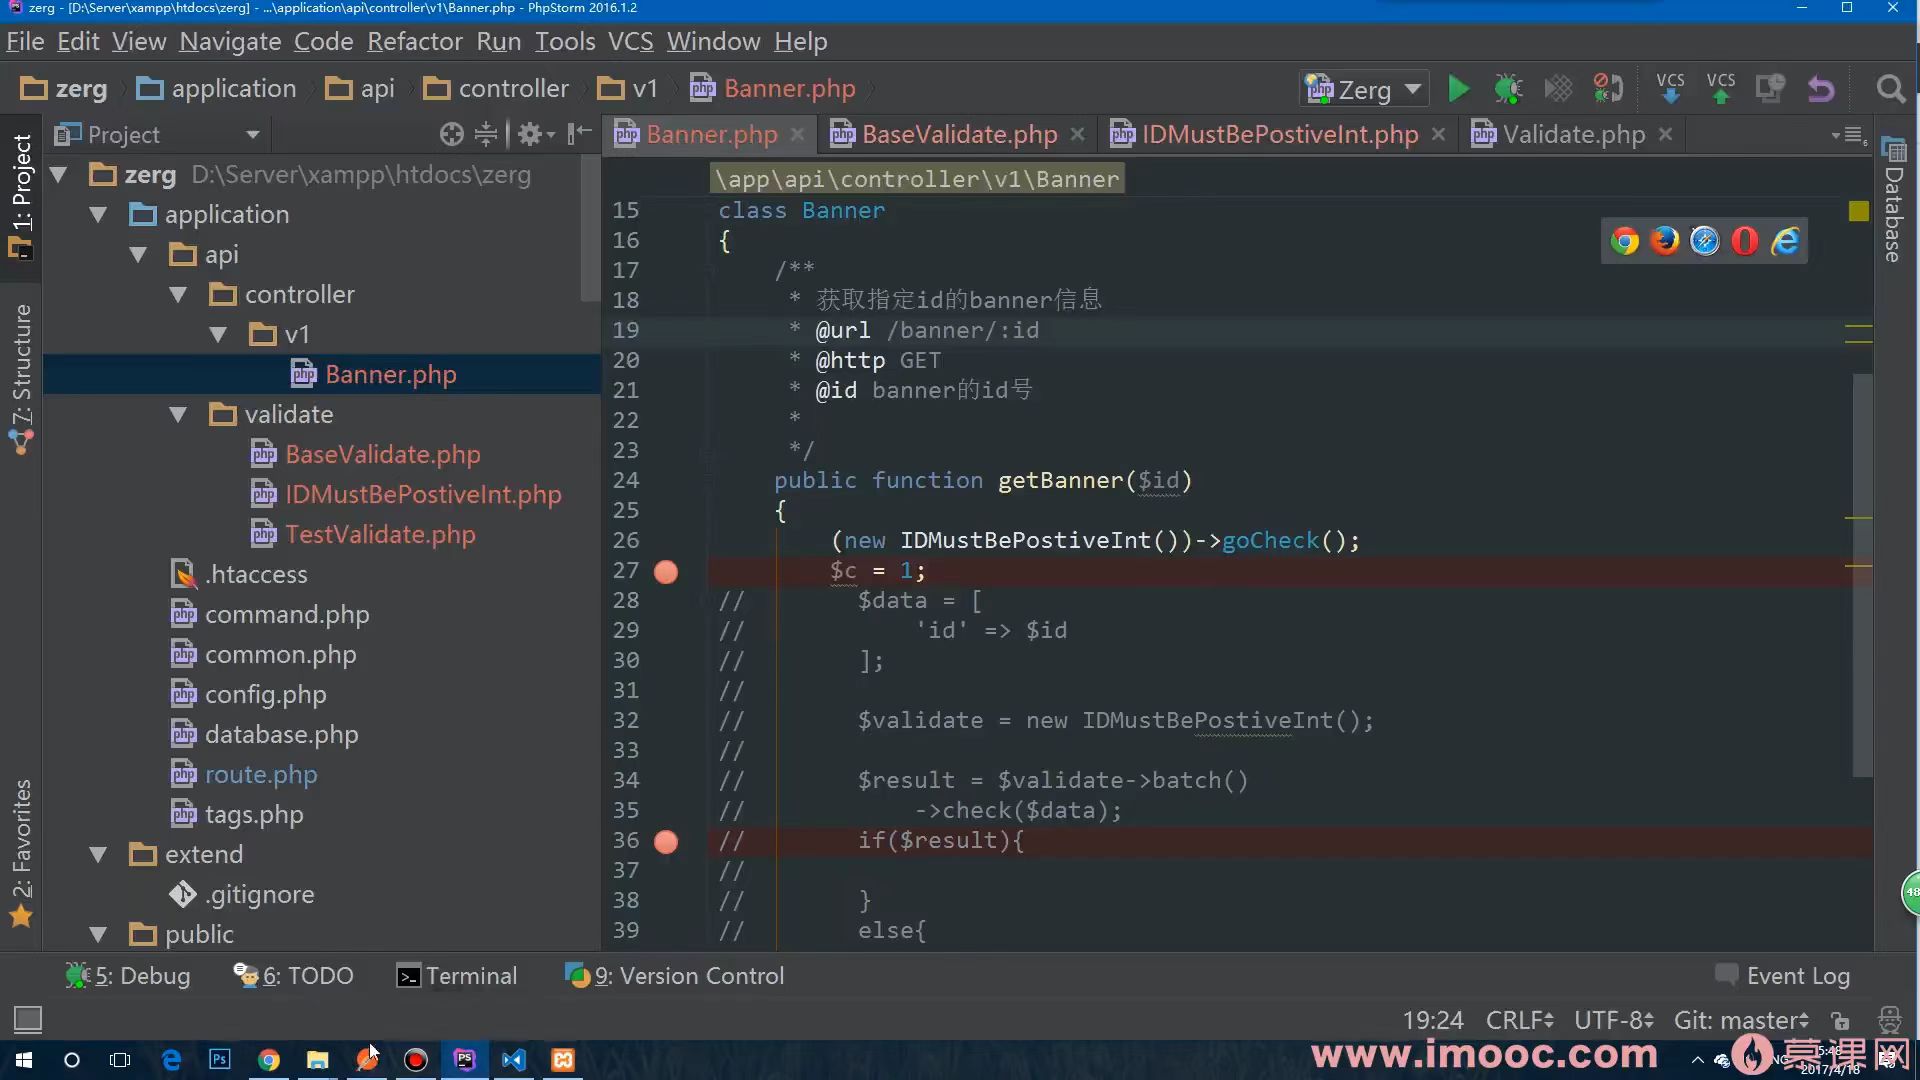Toggle the breakpoint on line 36
1920x1080 pixels.
(666, 842)
